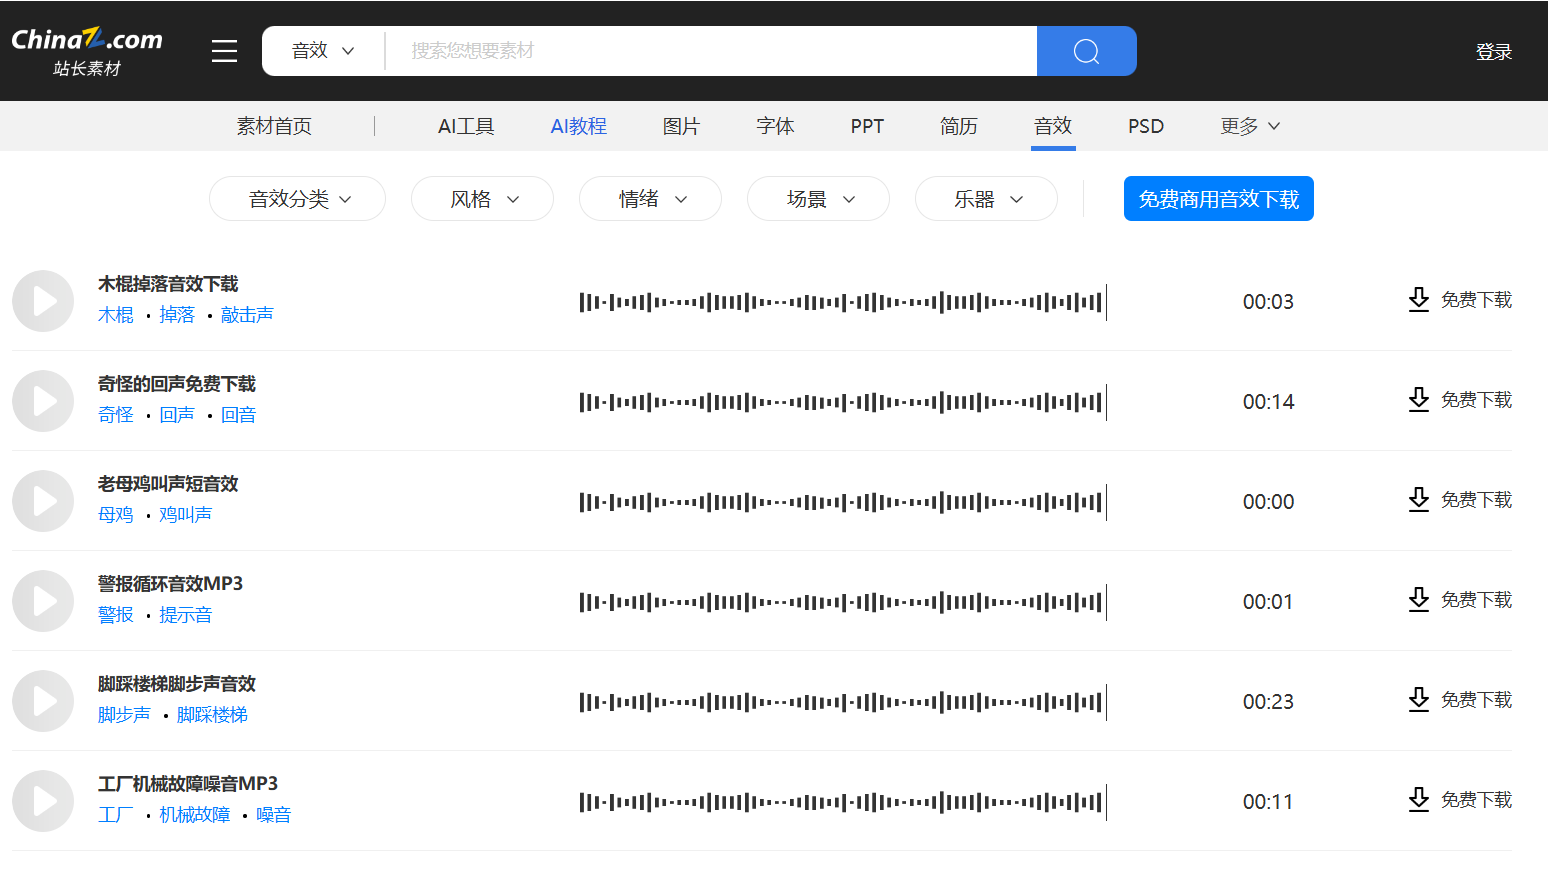The image size is (1548, 870).
Task: Switch to the 图片 tab
Action: (680, 126)
